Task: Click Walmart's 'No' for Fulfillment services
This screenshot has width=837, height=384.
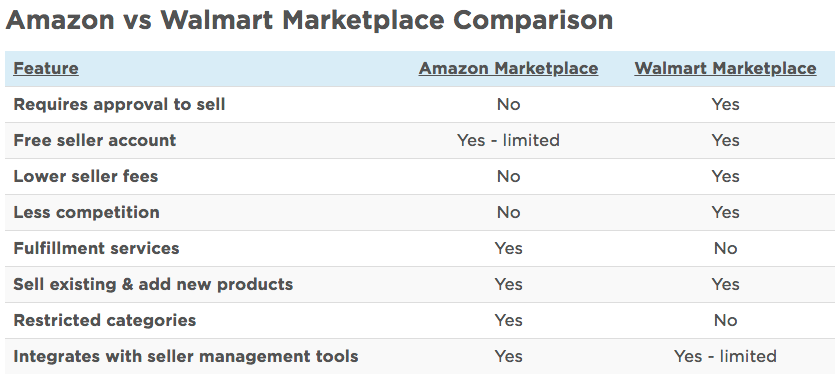Action: tap(725, 248)
